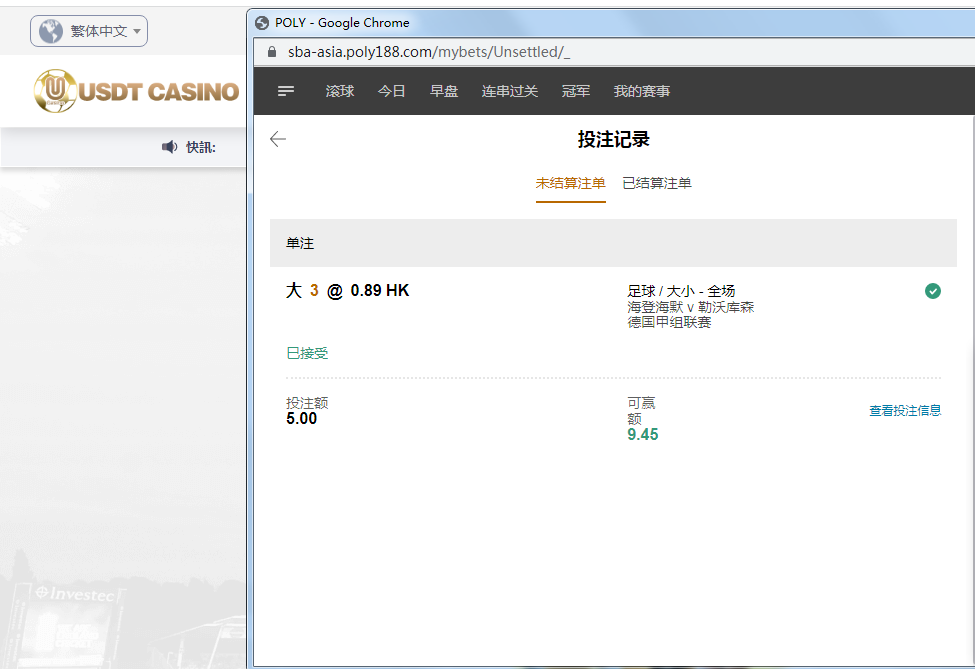The image size is (975, 669).
Task: Click the POLY window favicon in title bar
Action: coord(262,22)
